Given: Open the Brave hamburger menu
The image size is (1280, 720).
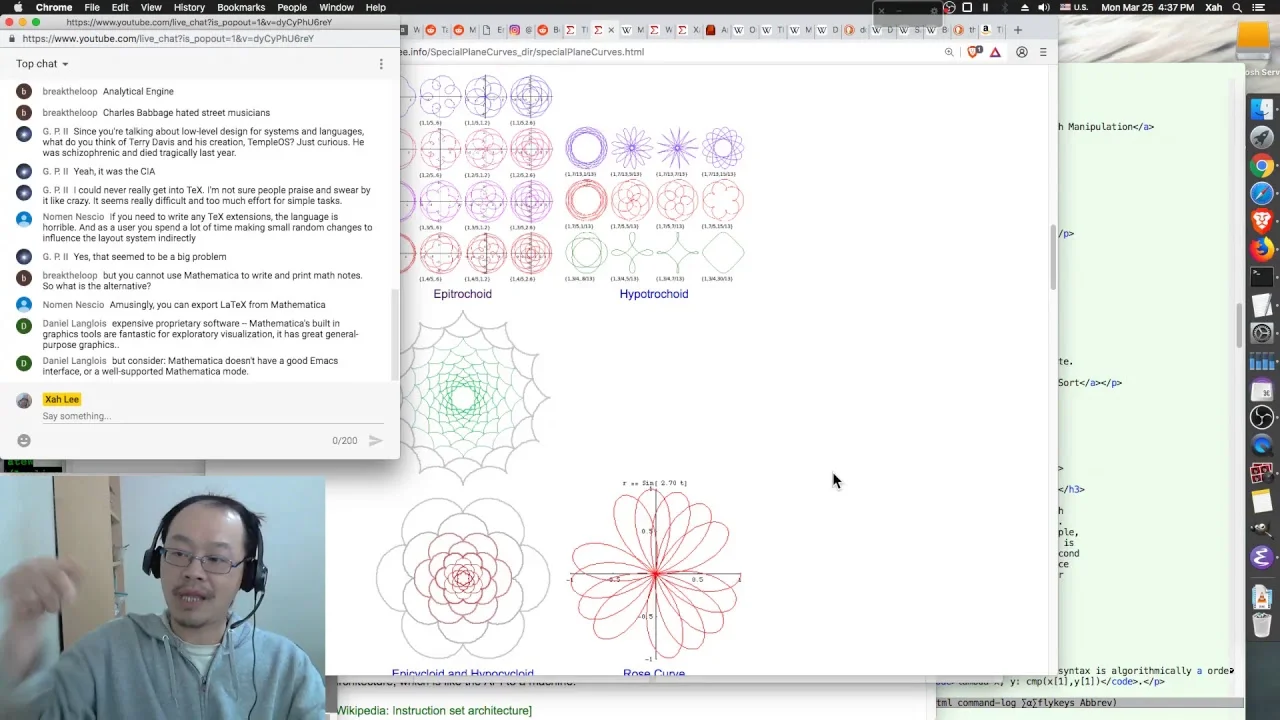Looking at the screenshot, I should pos(1043,52).
